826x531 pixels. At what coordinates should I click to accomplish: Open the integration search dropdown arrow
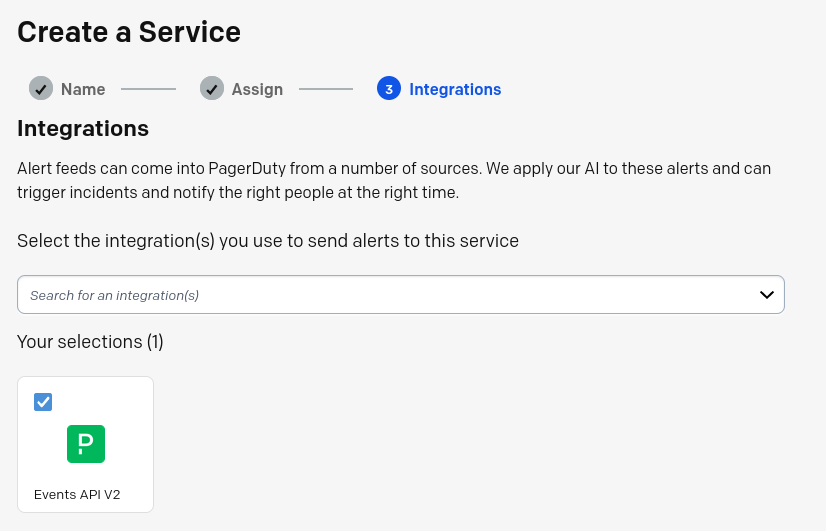pos(767,294)
